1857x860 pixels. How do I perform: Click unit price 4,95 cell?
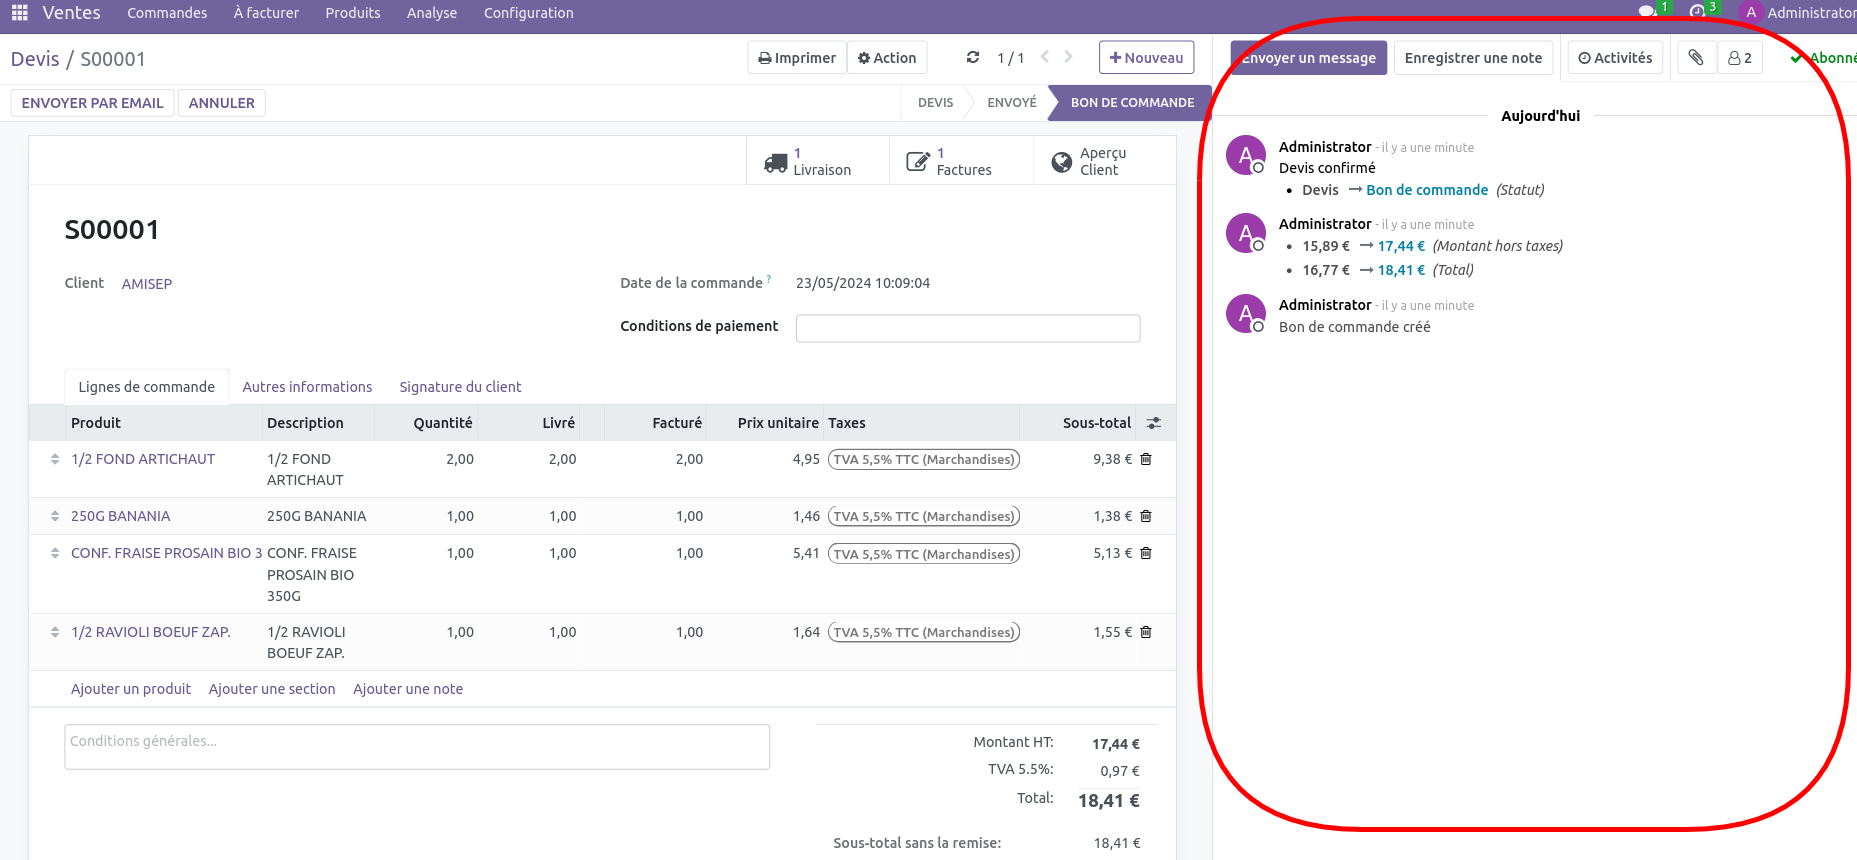click(806, 459)
